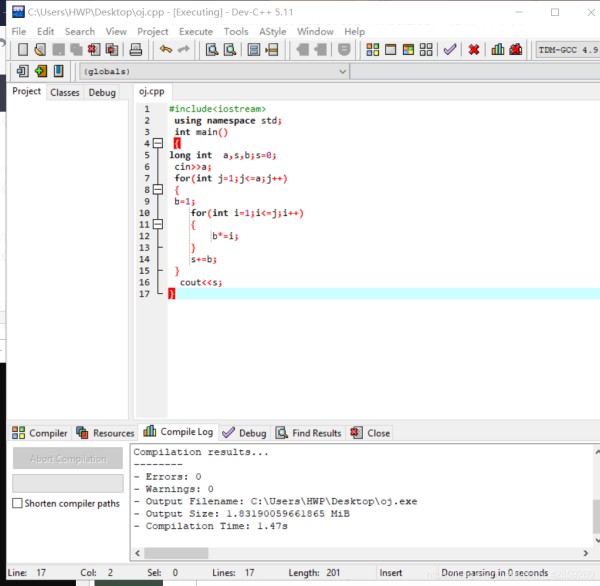
Task: Collapse the code fold at line 8
Action: click(158, 189)
